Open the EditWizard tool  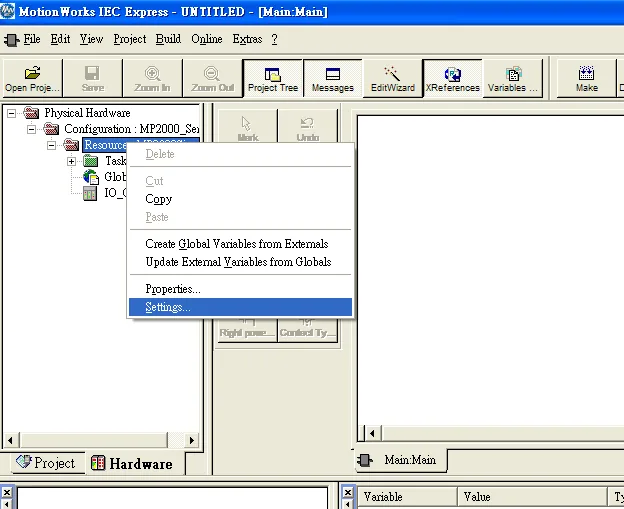point(393,78)
